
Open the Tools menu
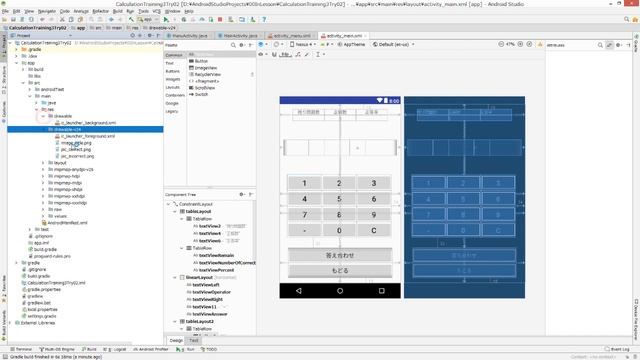143,11
